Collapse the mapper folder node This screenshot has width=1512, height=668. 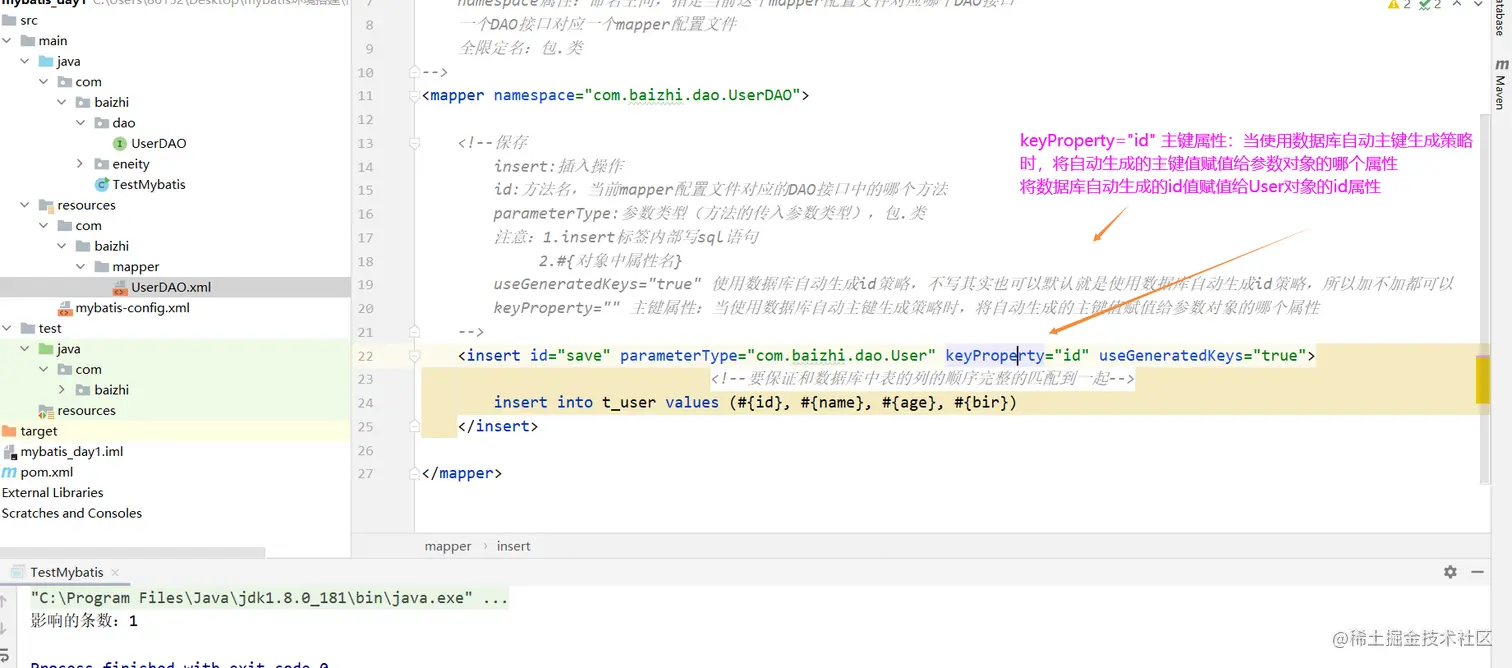point(81,267)
